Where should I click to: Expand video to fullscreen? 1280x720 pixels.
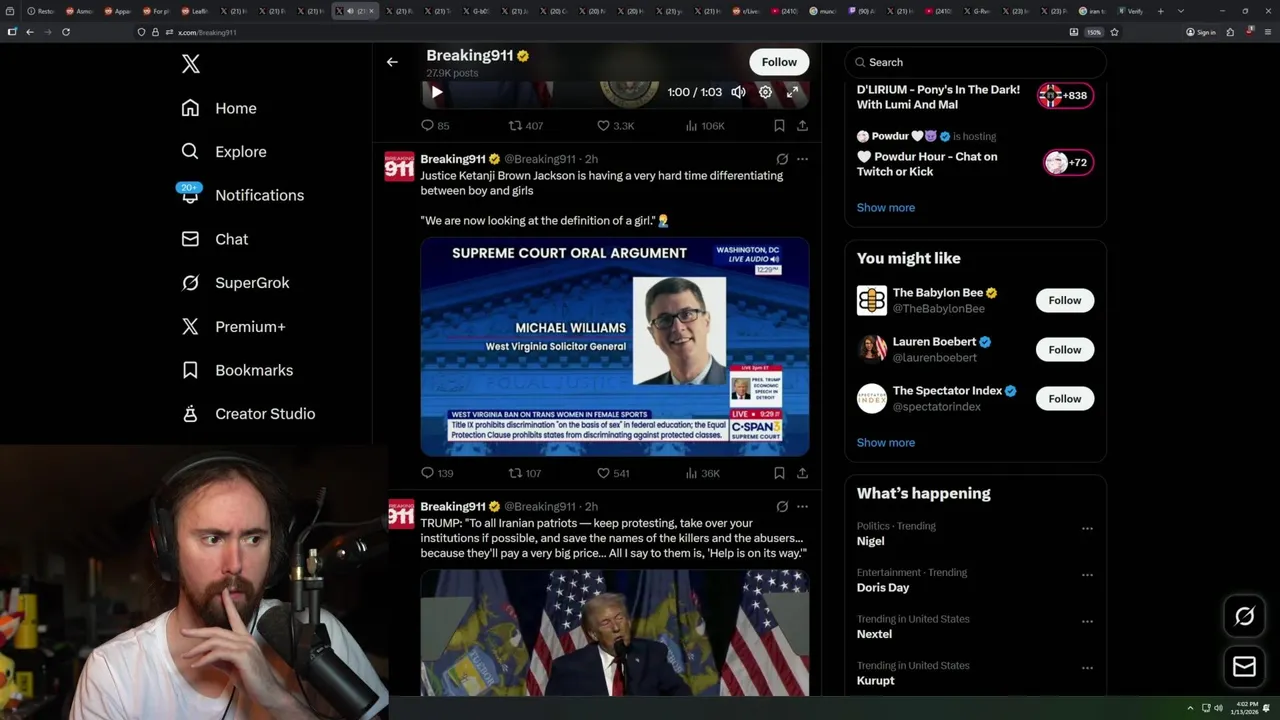pyautogui.click(x=792, y=92)
